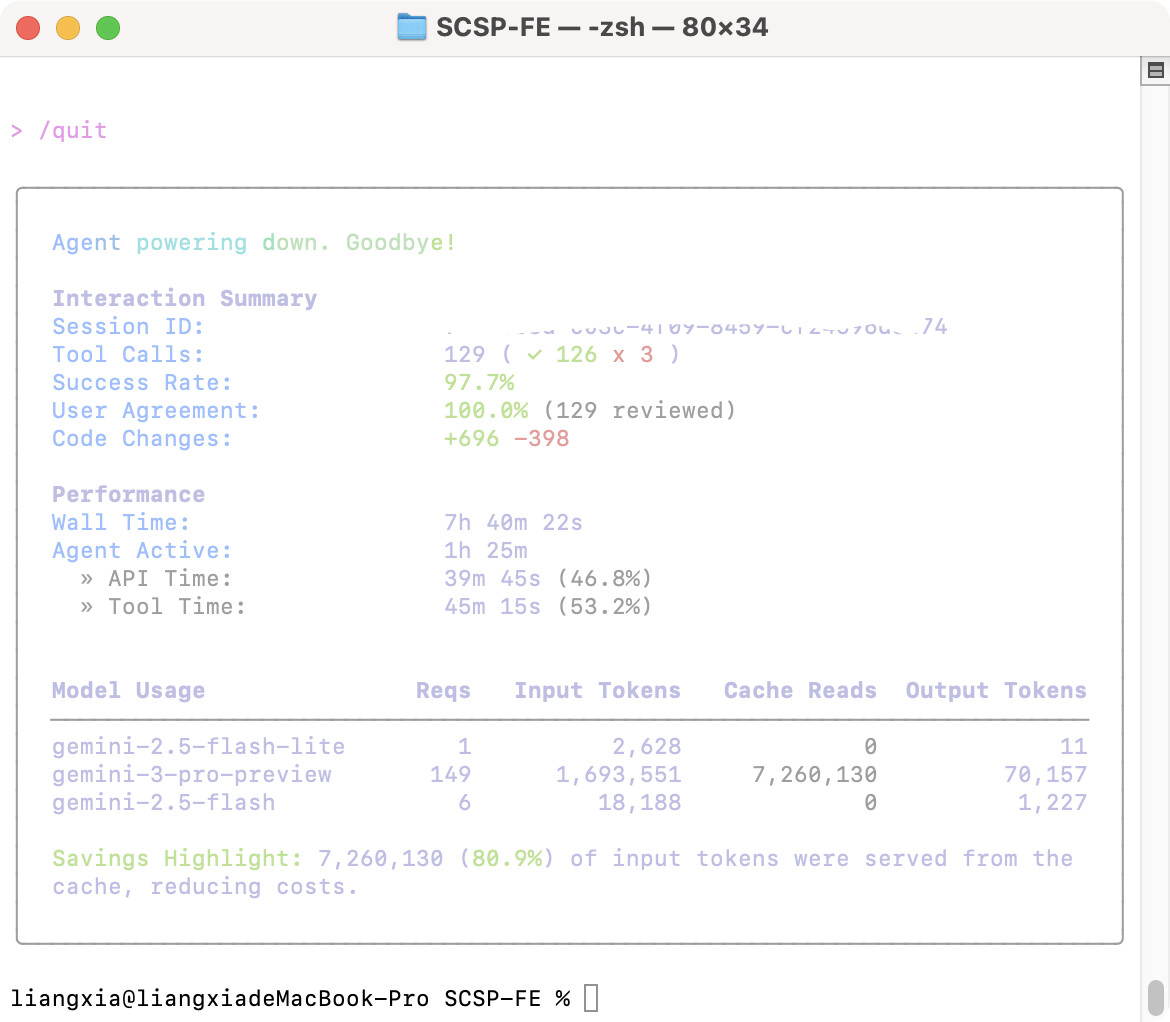
Task: Click the red close window button
Action: 28,28
